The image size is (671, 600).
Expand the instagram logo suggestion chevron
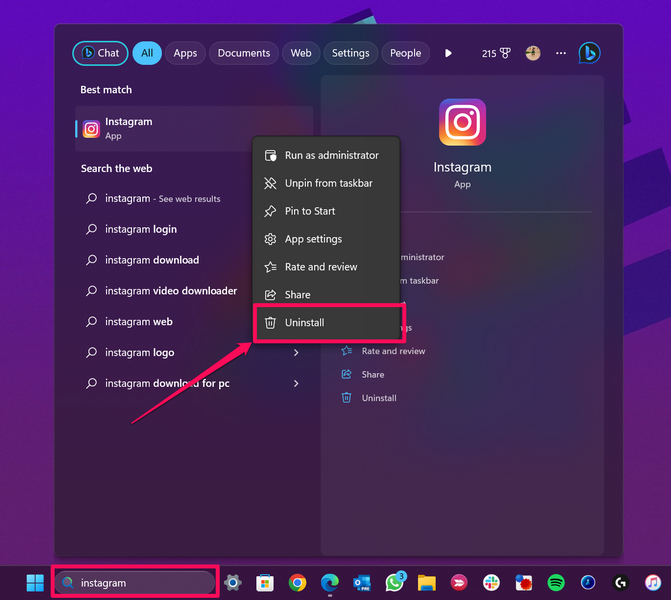[x=296, y=353]
